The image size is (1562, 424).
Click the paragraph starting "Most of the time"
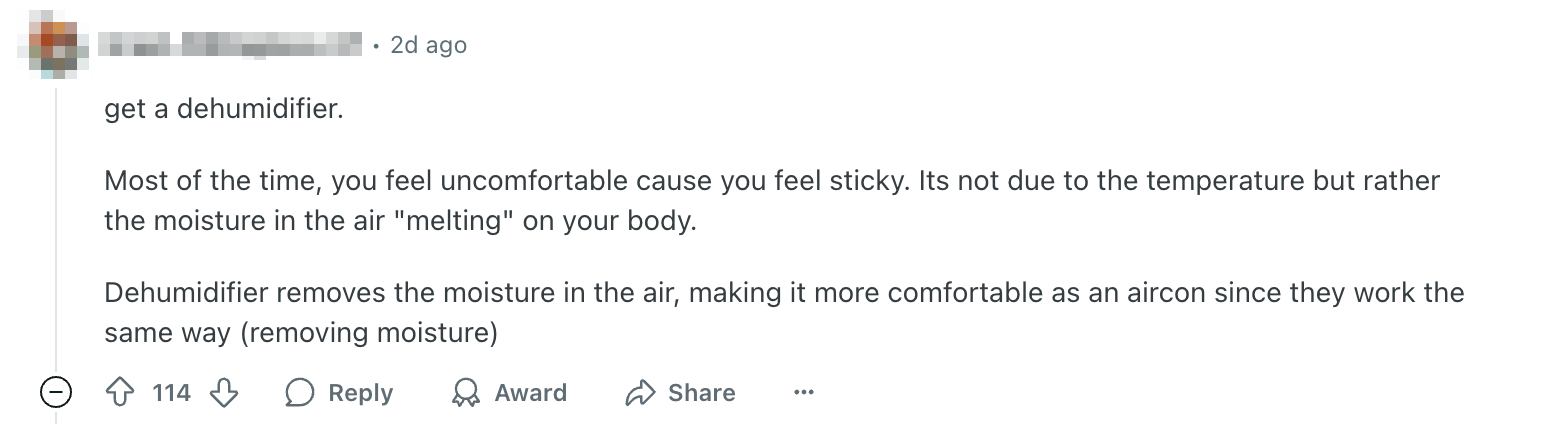(x=770, y=182)
